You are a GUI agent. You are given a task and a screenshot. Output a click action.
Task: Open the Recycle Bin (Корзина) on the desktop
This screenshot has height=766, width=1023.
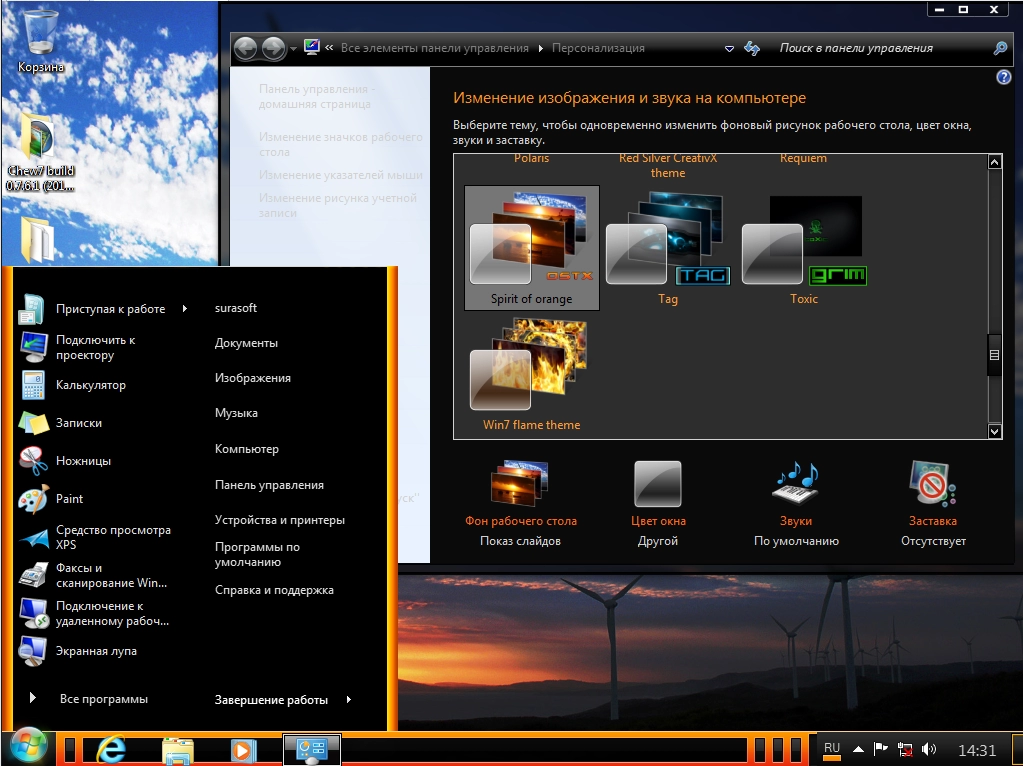[x=40, y=35]
